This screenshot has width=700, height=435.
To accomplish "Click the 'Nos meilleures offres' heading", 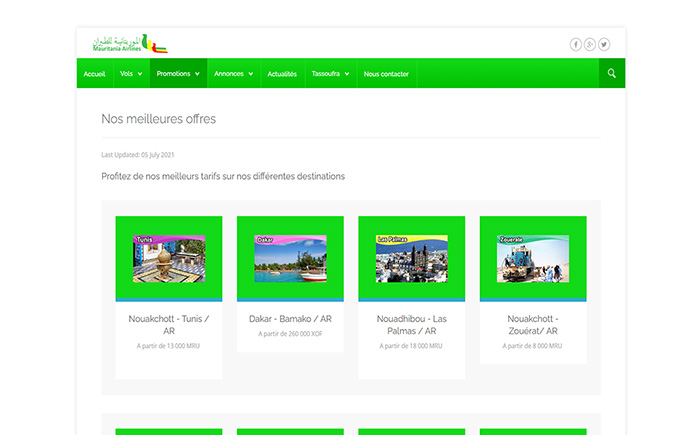I will click(x=158, y=119).
